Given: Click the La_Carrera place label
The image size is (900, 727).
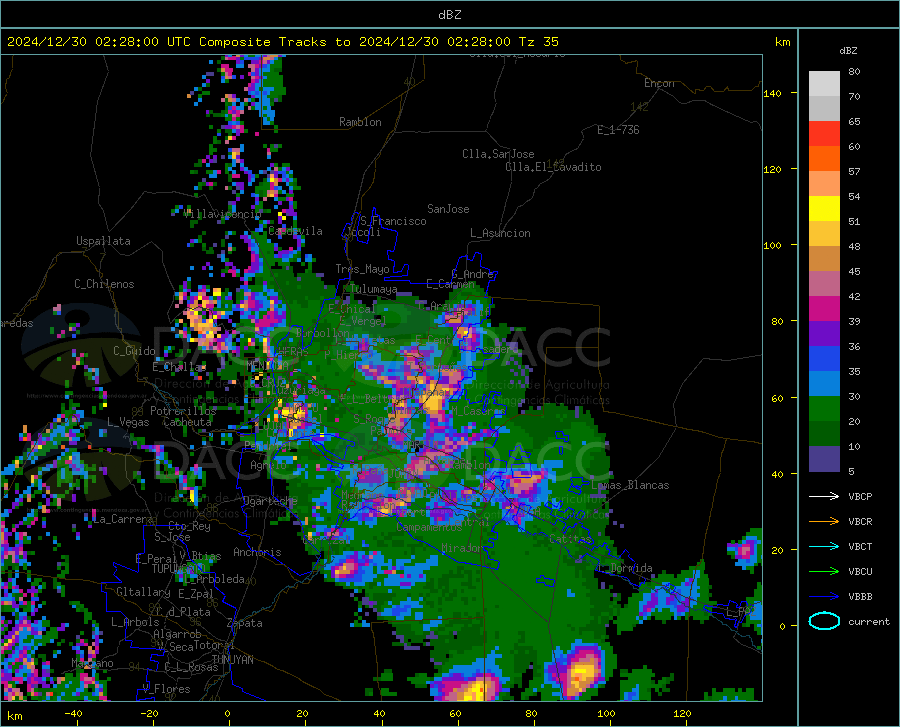Looking at the screenshot, I should (x=123, y=519).
